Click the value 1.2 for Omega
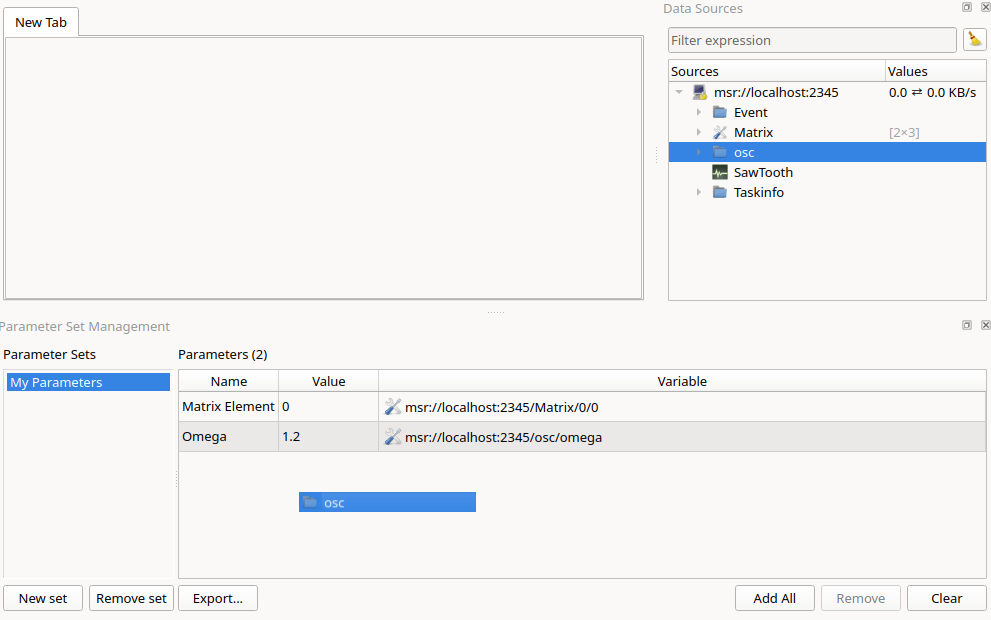Screen dimensions: 991x620 328,437
